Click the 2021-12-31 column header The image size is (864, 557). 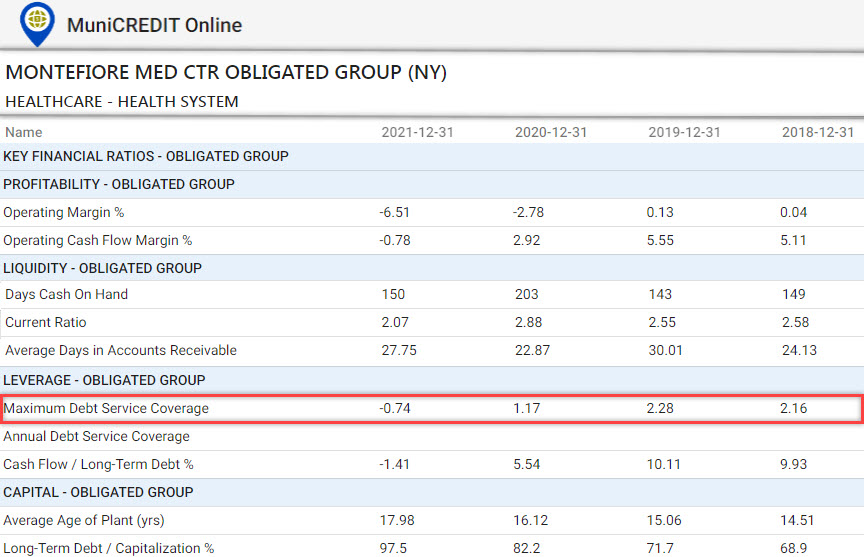pyautogui.click(x=418, y=132)
